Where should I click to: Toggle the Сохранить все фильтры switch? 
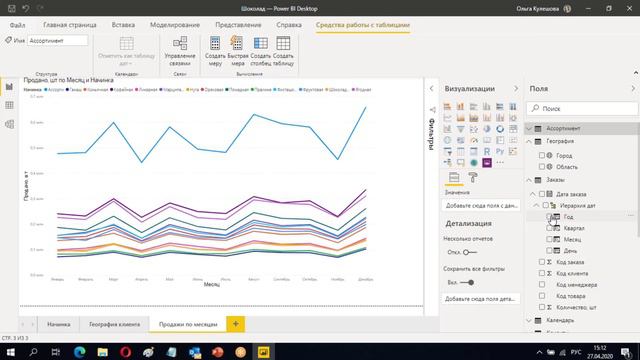tap(467, 282)
